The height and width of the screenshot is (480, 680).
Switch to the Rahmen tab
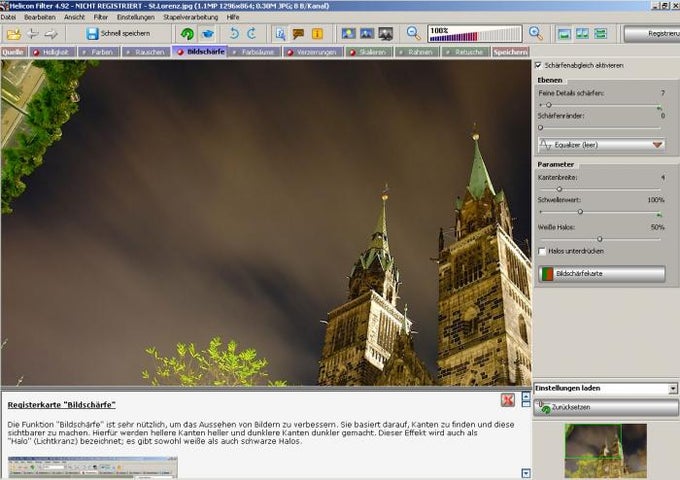click(x=415, y=52)
